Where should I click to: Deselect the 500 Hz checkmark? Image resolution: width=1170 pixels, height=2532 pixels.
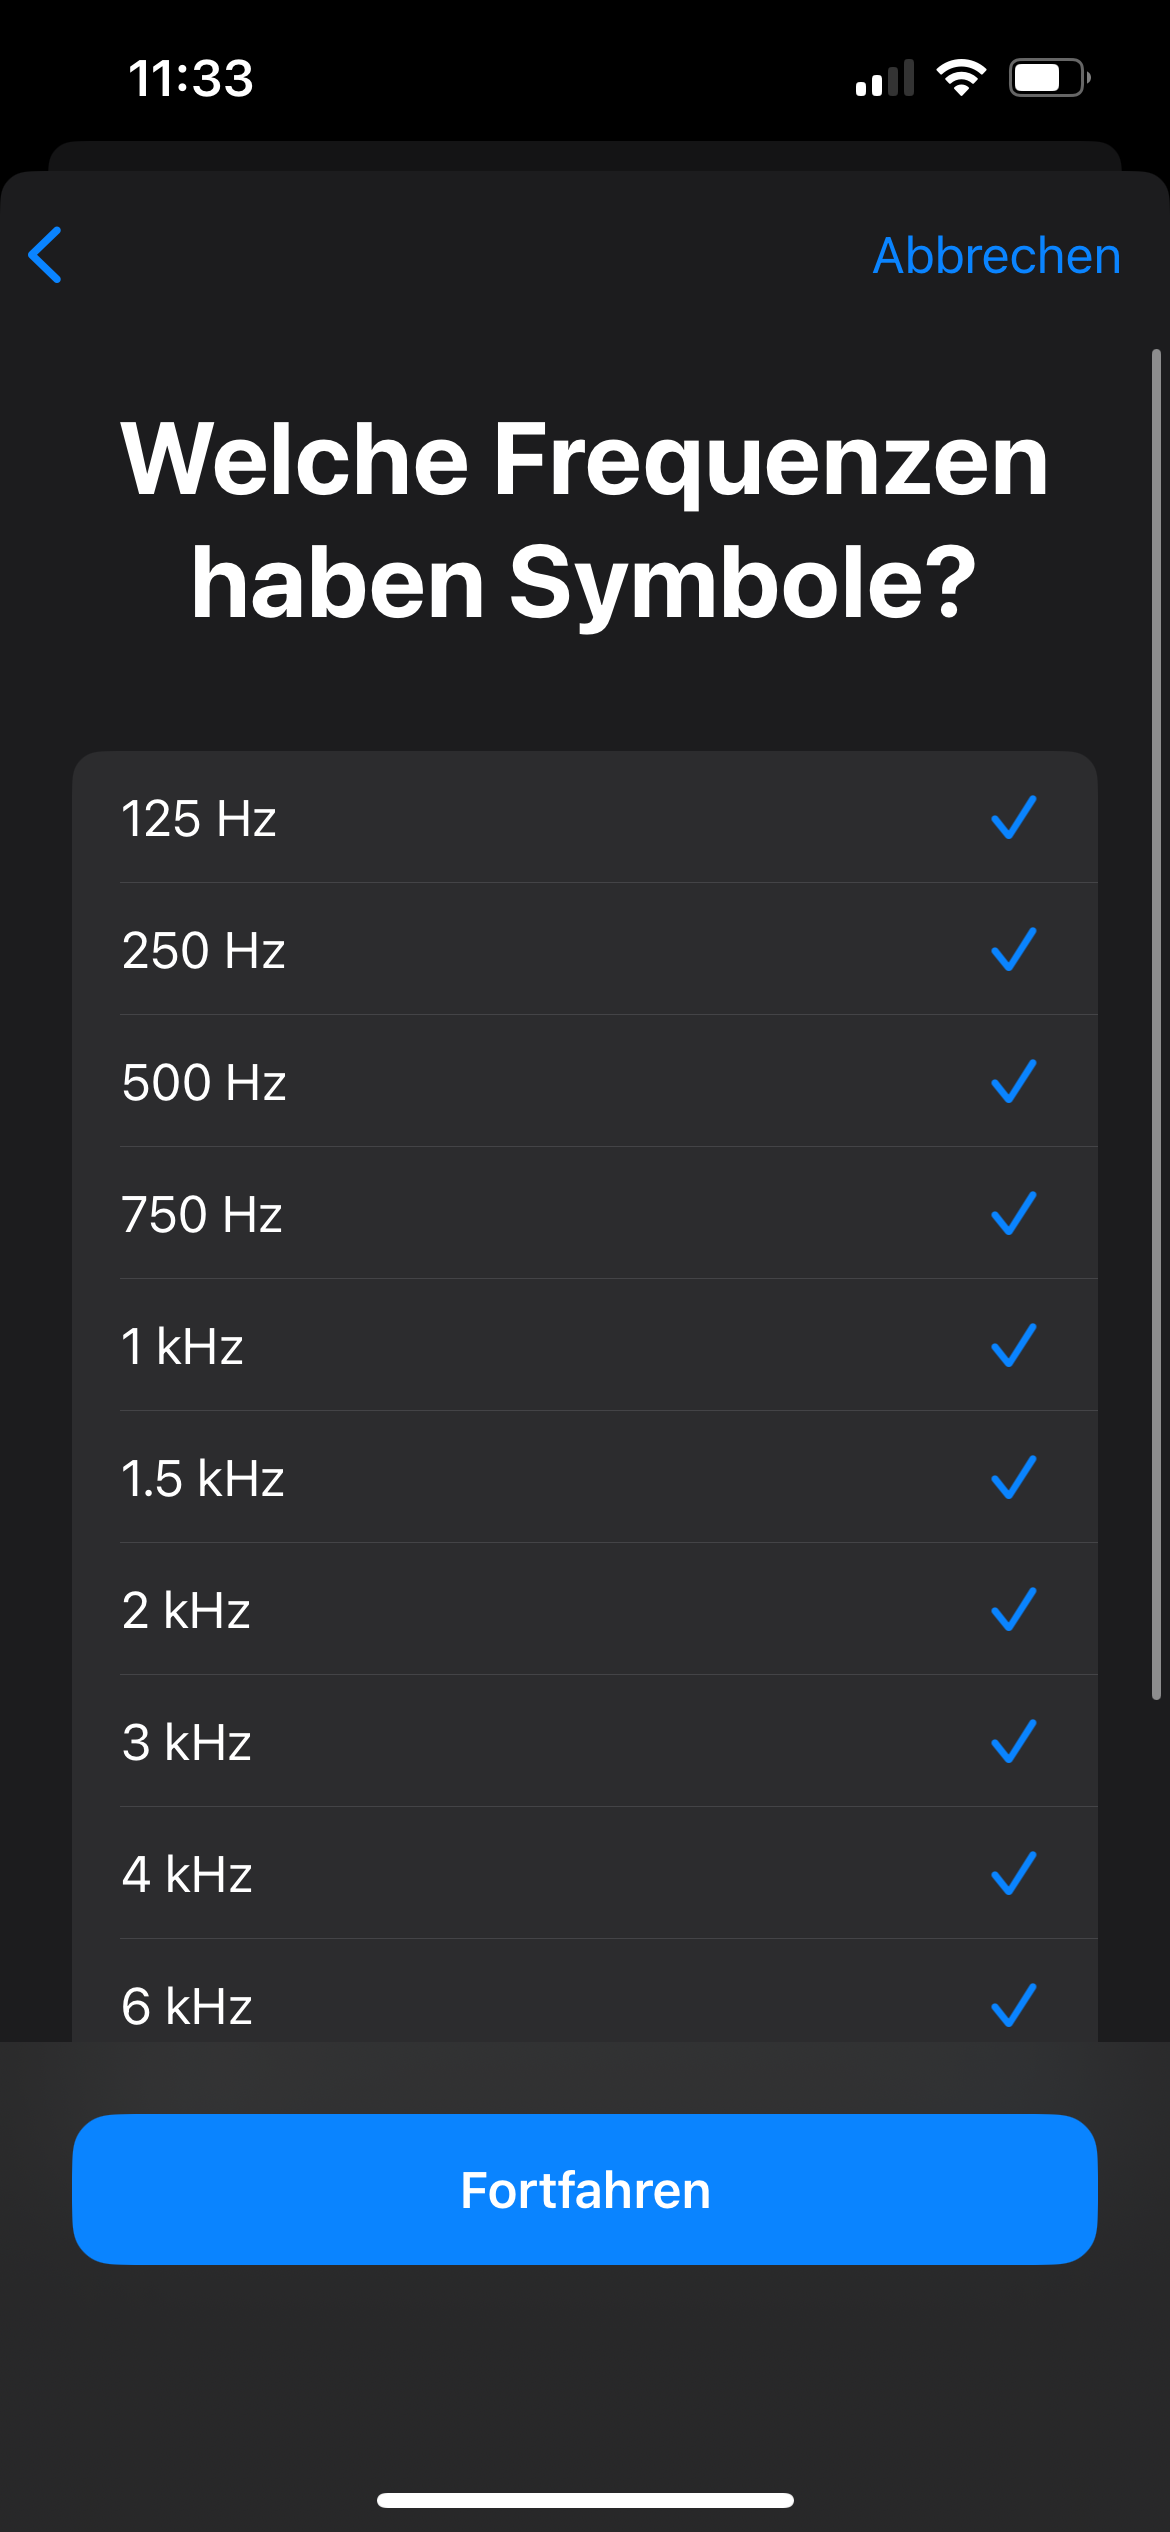pyautogui.click(x=1013, y=1082)
